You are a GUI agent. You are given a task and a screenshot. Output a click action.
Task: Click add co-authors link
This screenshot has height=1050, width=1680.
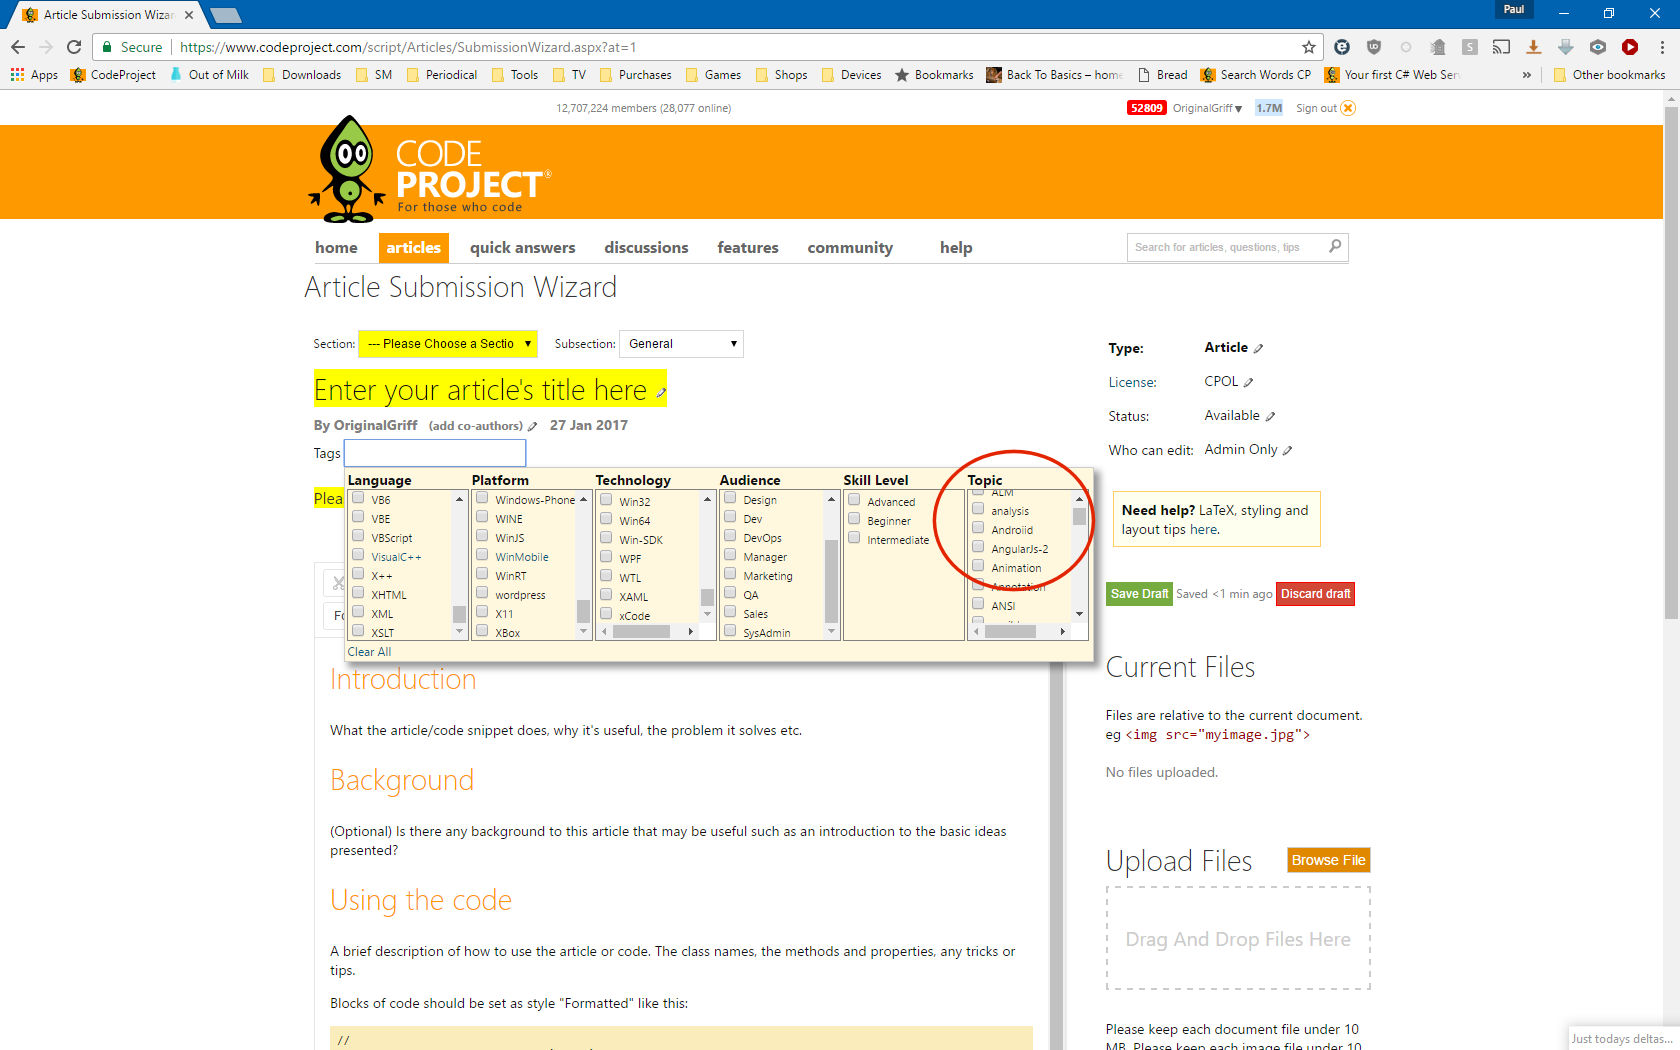(x=476, y=426)
